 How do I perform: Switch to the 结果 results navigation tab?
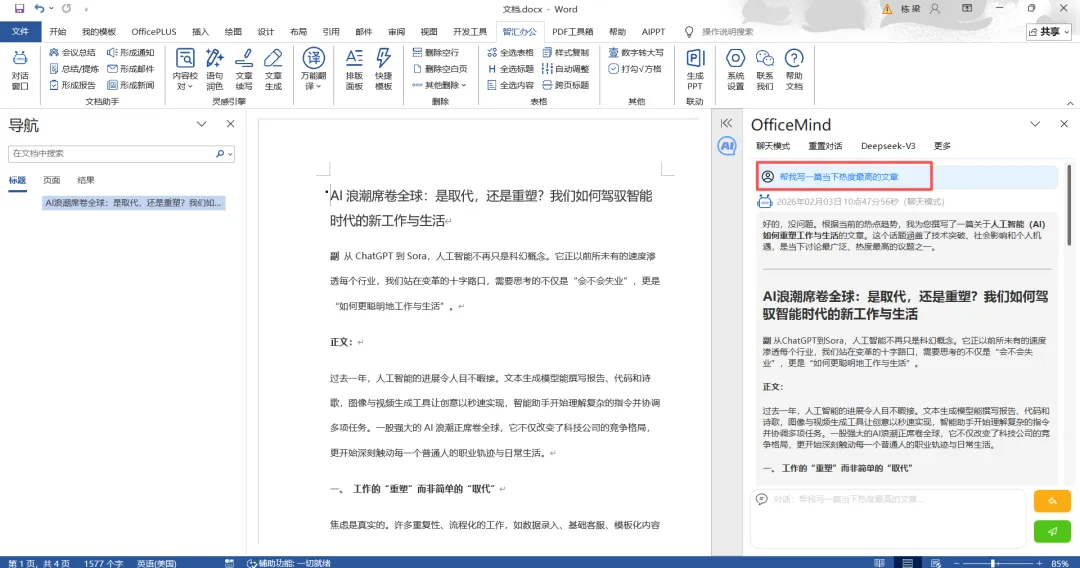click(x=85, y=180)
